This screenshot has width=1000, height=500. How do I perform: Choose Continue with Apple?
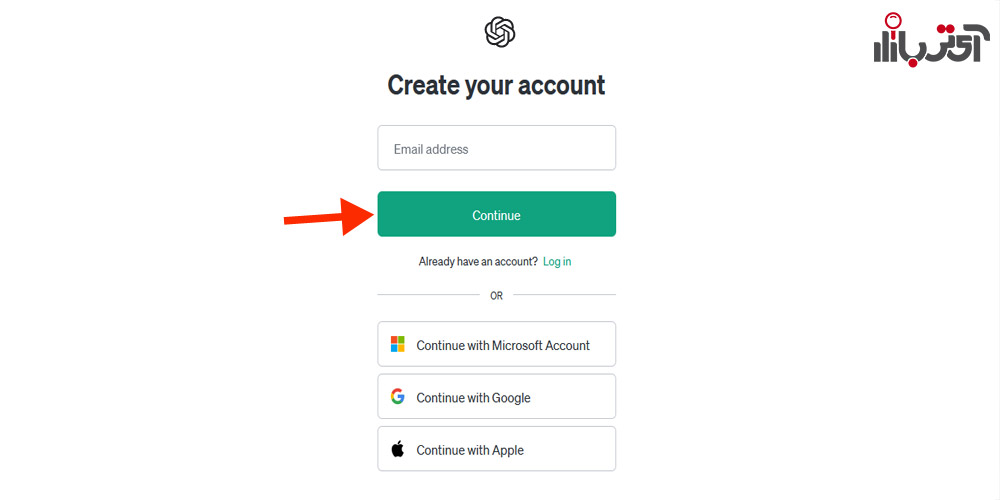497,449
